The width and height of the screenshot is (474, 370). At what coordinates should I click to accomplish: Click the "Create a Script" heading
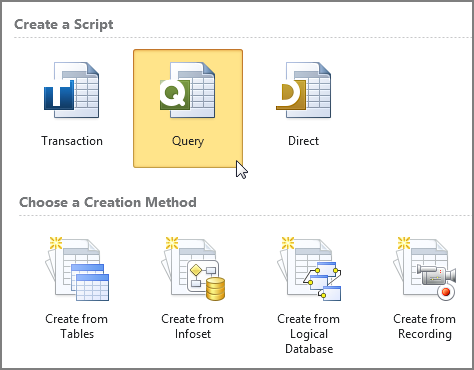pos(64,25)
